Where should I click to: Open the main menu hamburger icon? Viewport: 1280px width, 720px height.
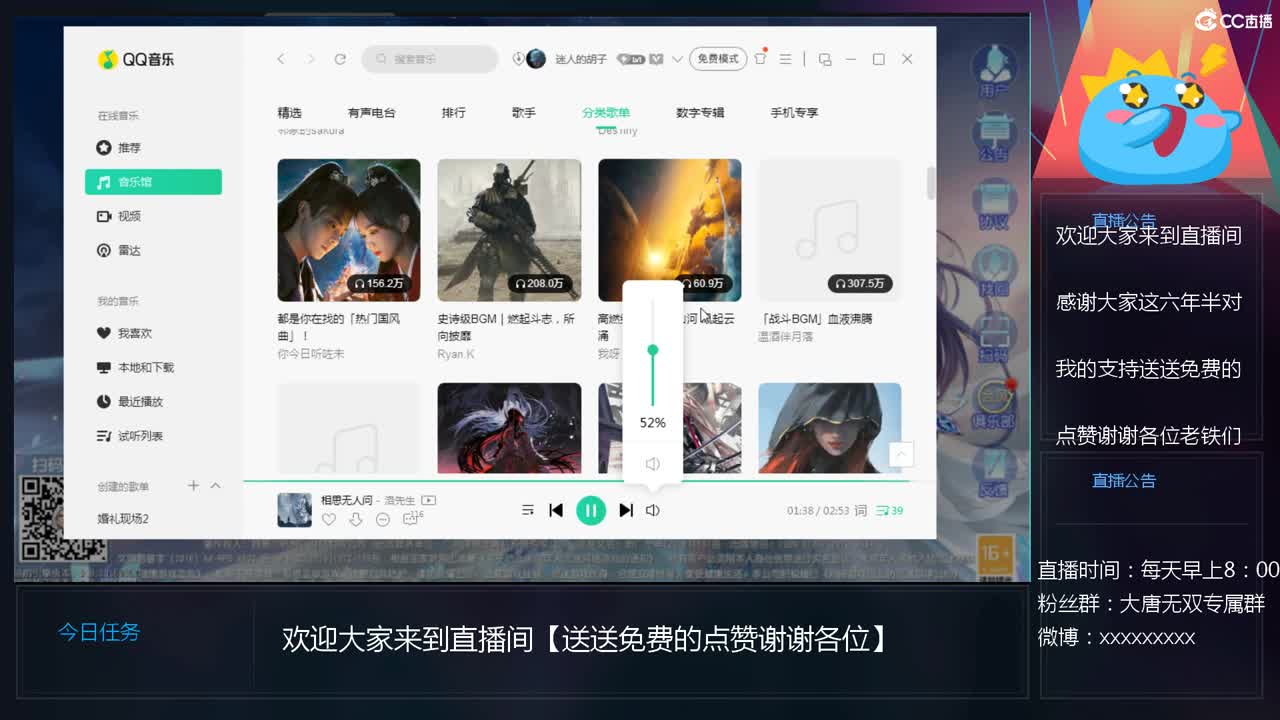point(786,60)
